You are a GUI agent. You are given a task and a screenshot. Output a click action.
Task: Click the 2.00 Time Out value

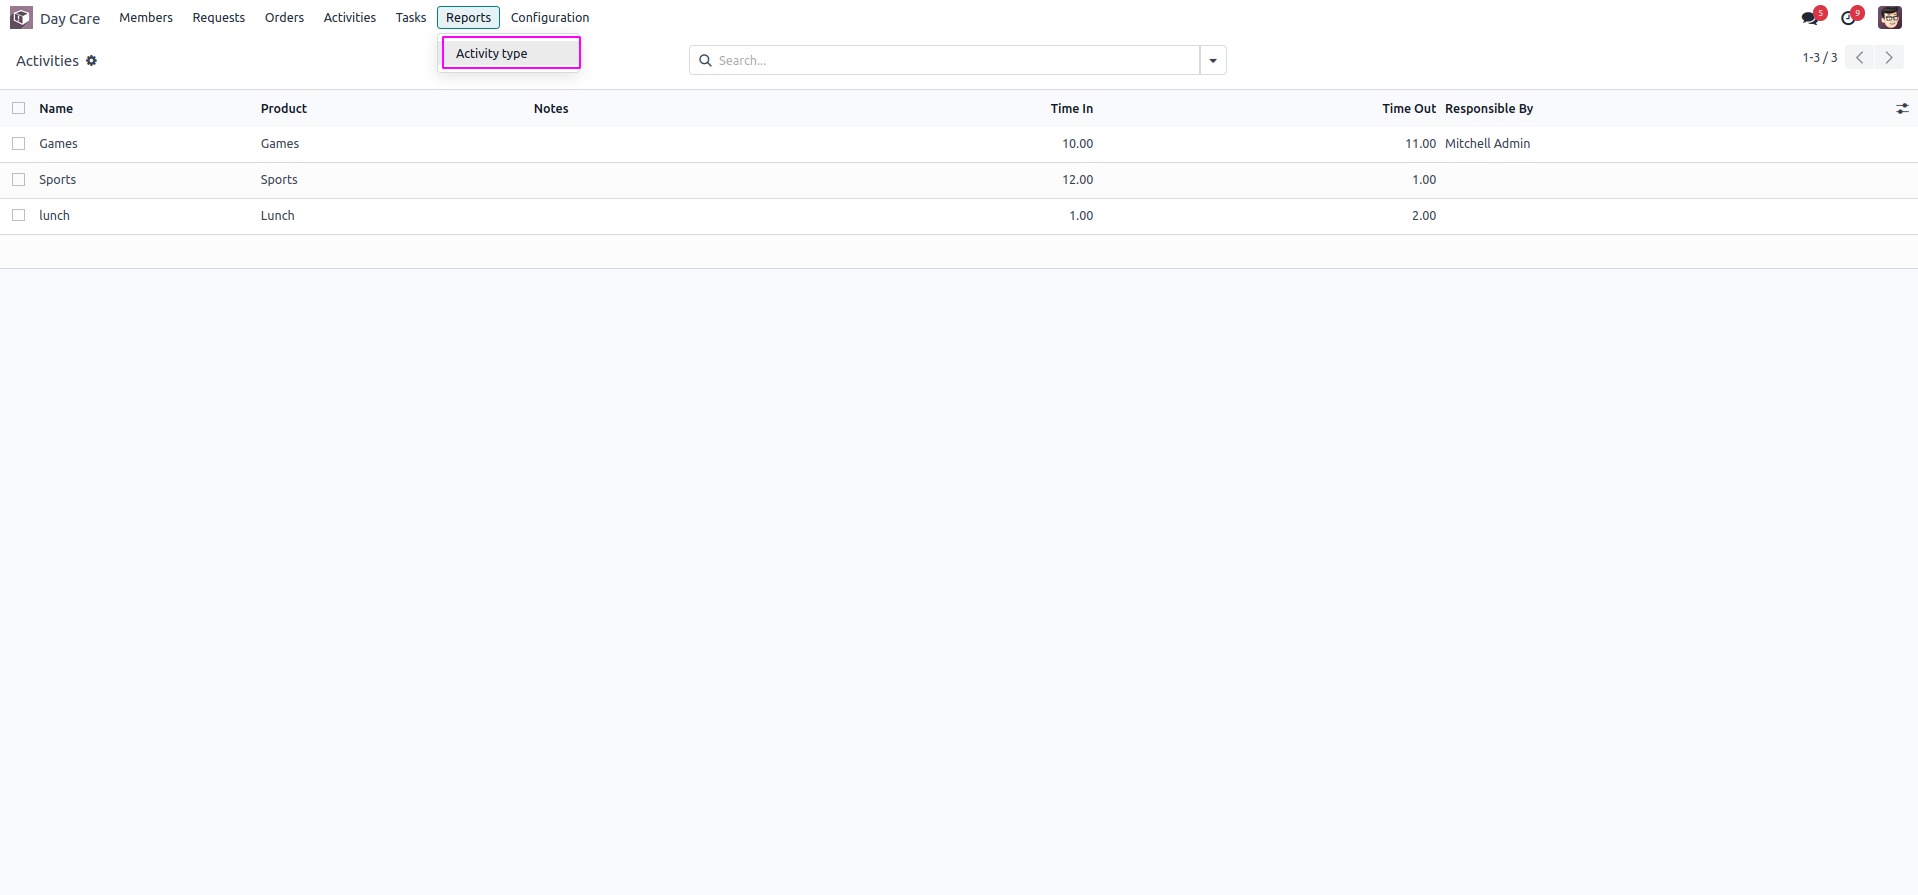click(1424, 216)
